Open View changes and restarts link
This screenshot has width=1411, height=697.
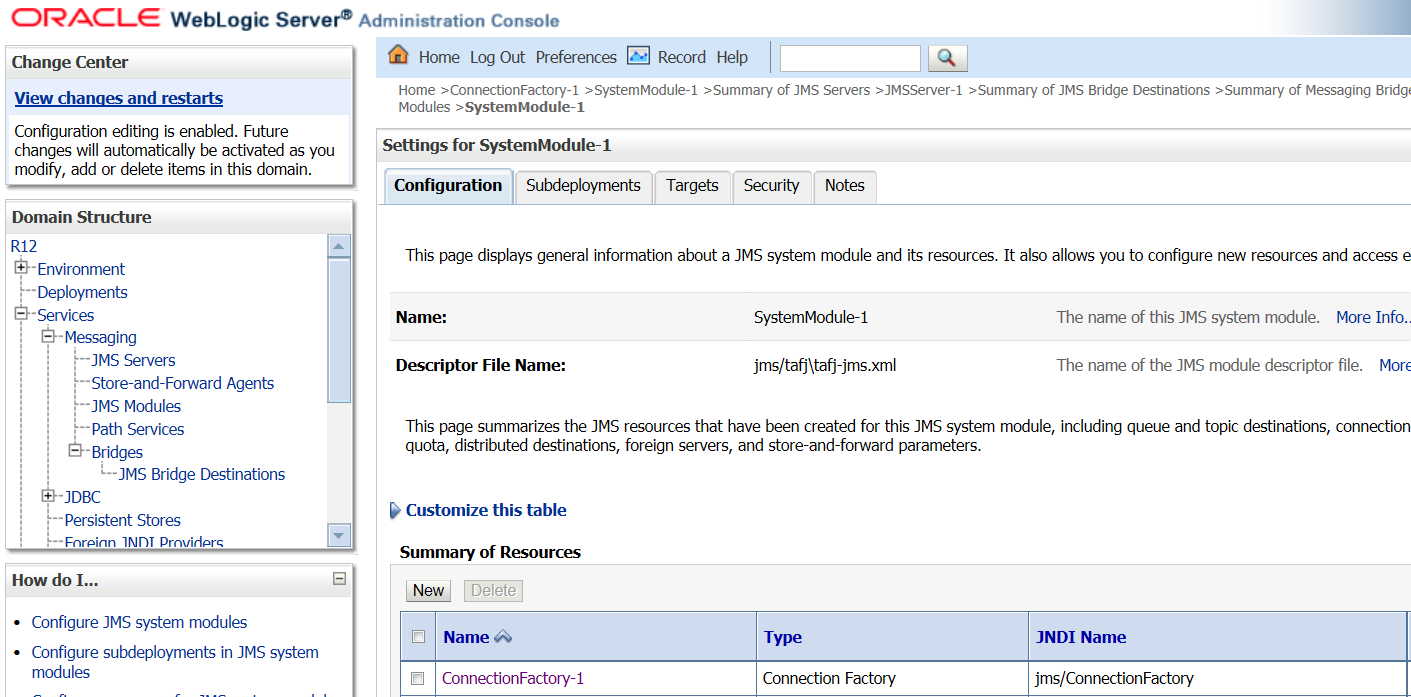(119, 98)
